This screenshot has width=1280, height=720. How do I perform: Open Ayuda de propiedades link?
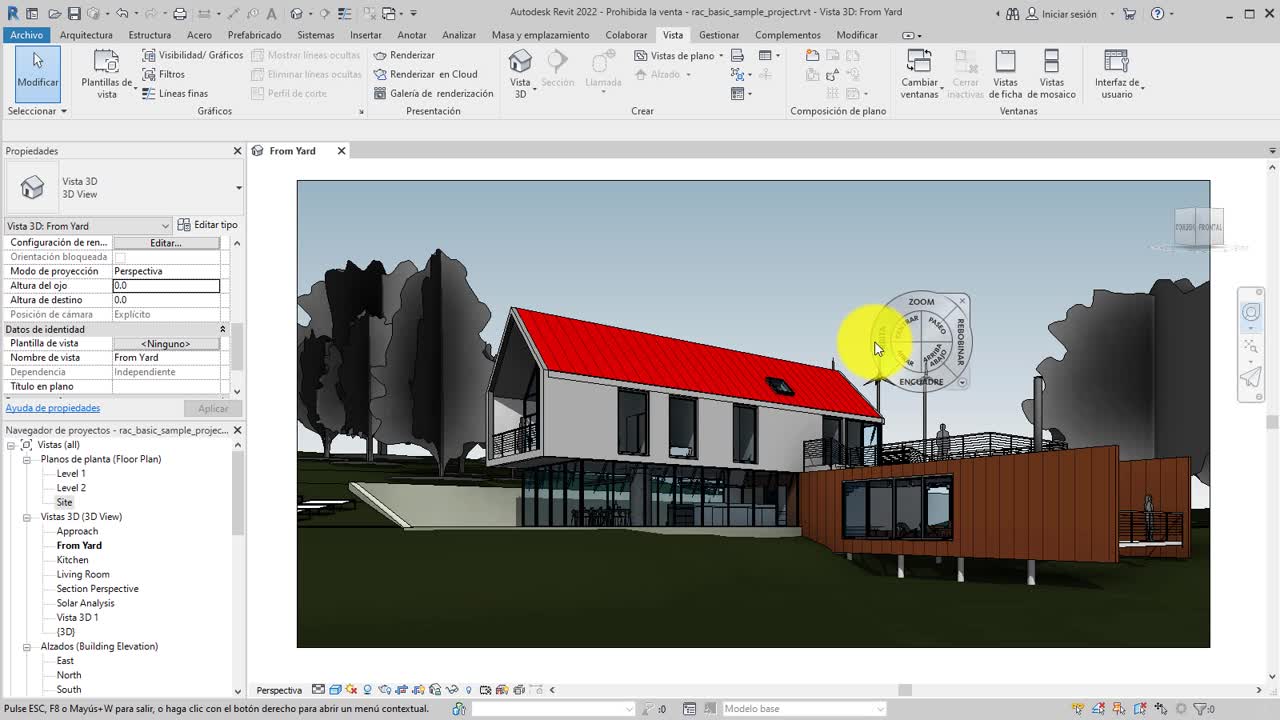coord(53,408)
